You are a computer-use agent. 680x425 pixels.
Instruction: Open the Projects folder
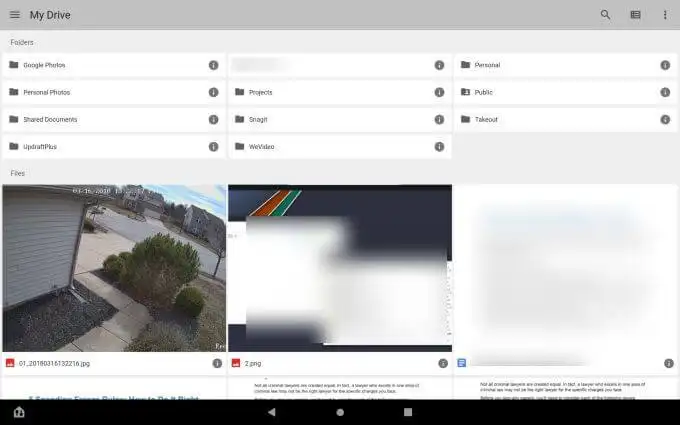point(340,92)
